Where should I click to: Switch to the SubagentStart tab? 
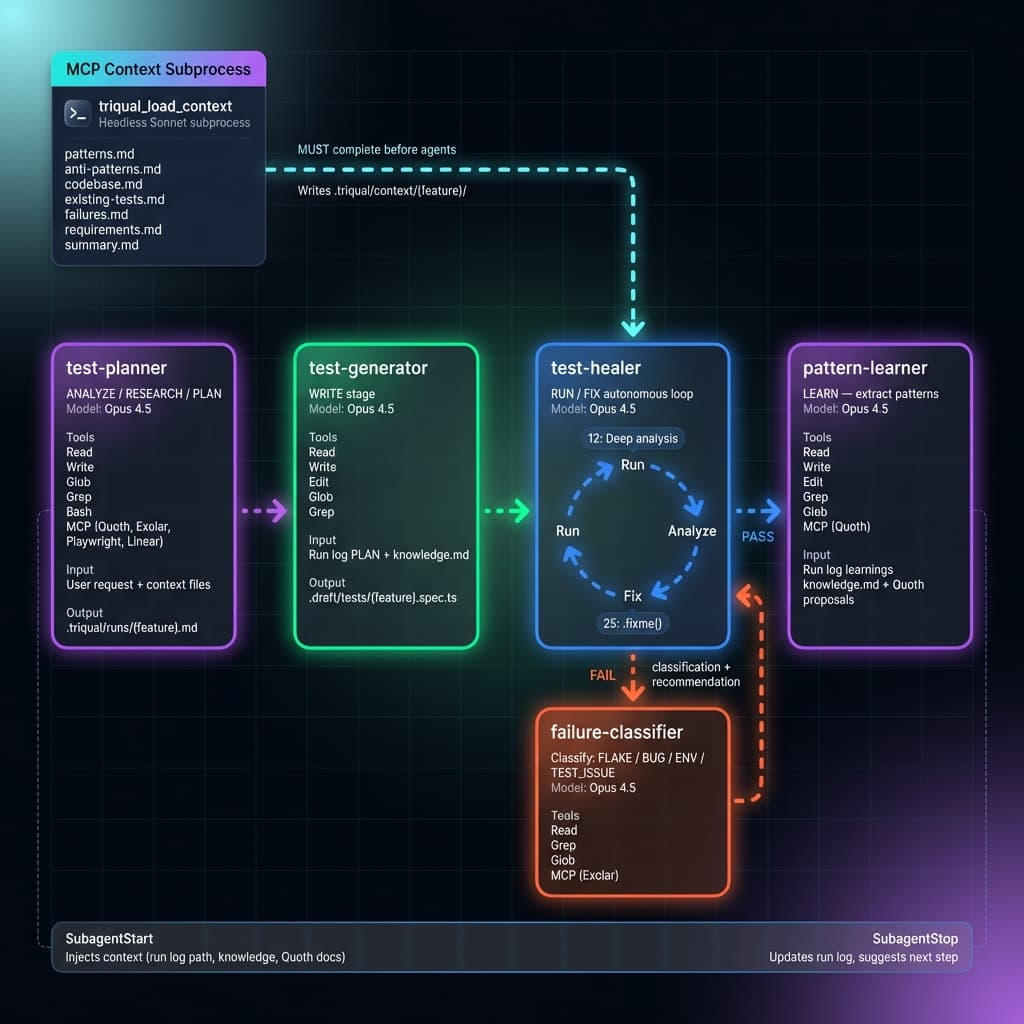pyautogui.click(x=107, y=938)
